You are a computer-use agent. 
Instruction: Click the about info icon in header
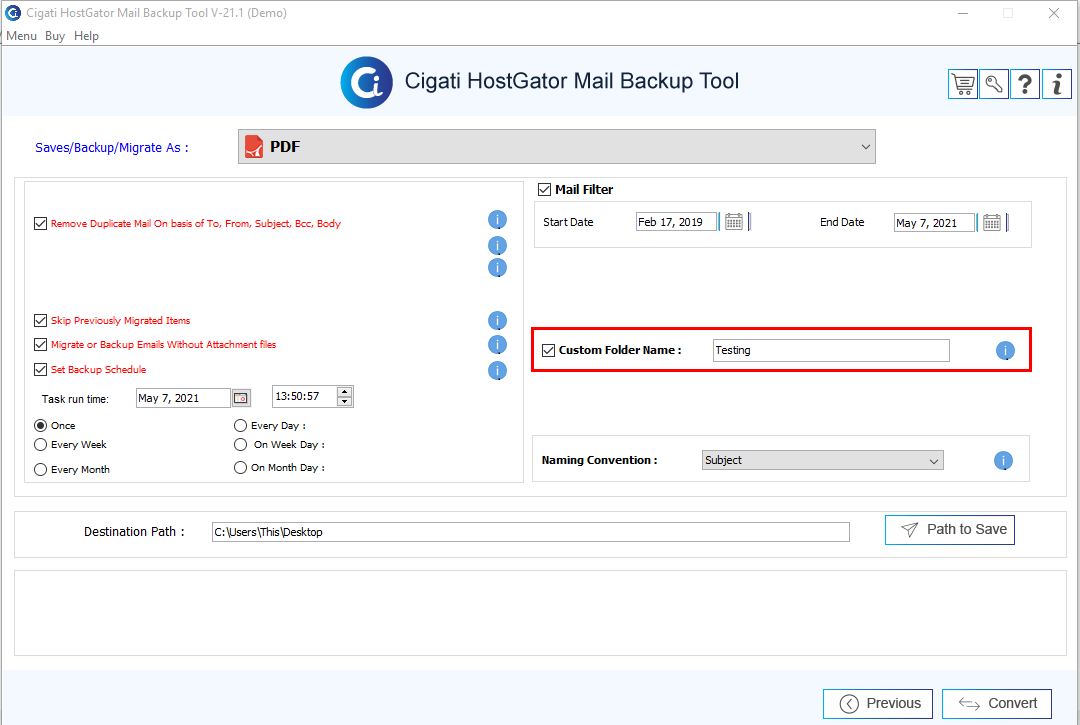click(x=1057, y=85)
